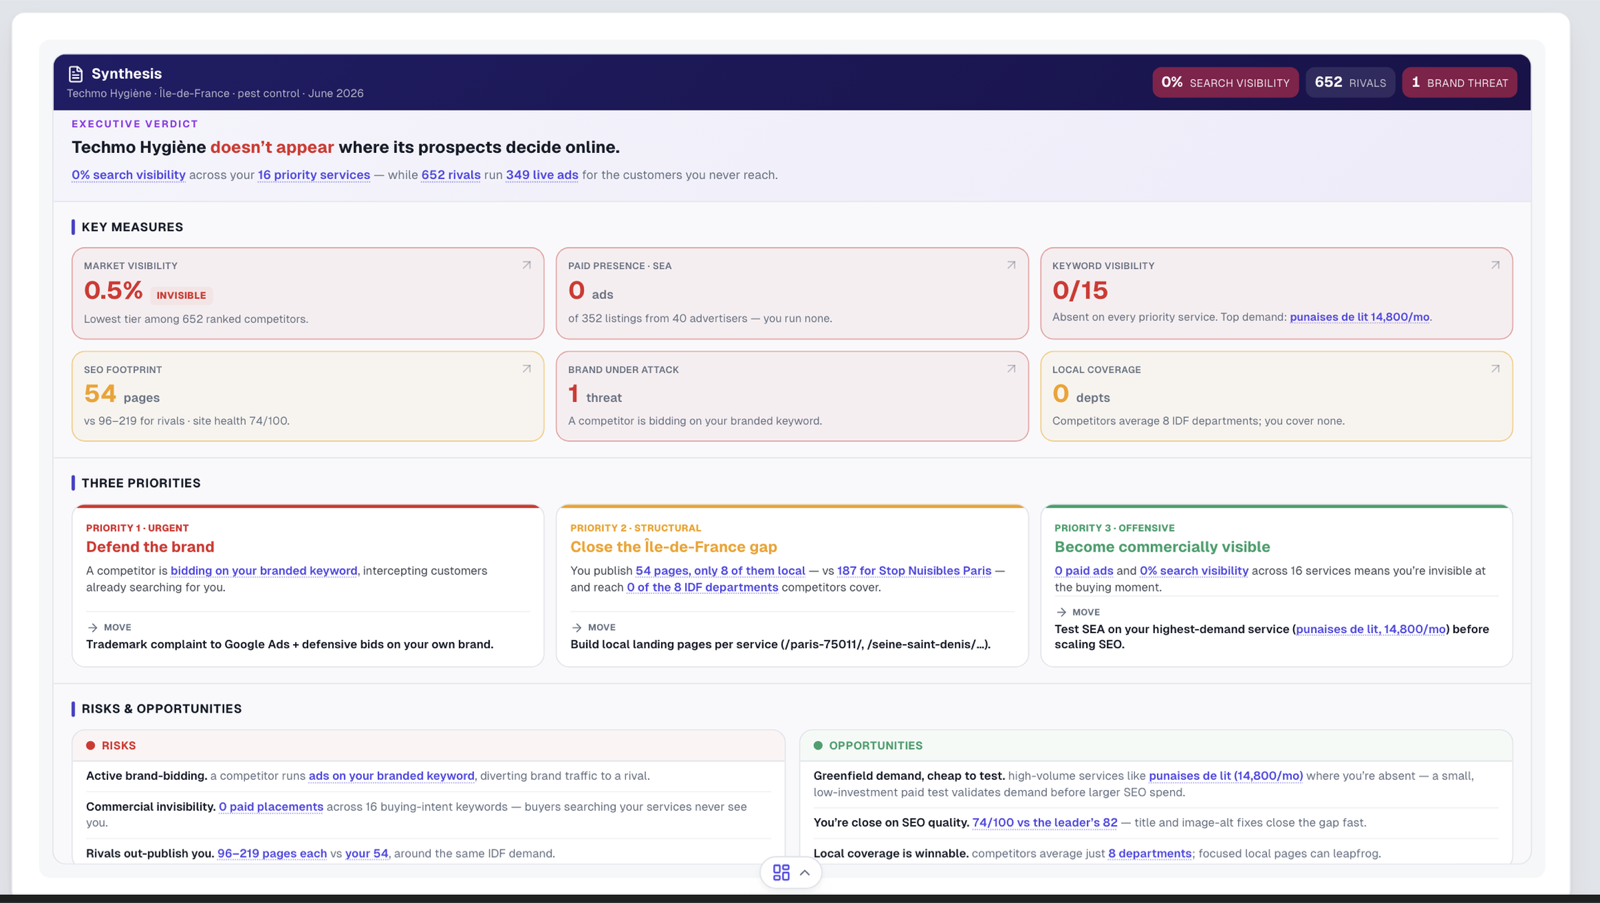Click the 'PRIORITY 3 · OFFENSIVE' label
Viewport: 1600px width, 903px height.
coord(1115,528)
